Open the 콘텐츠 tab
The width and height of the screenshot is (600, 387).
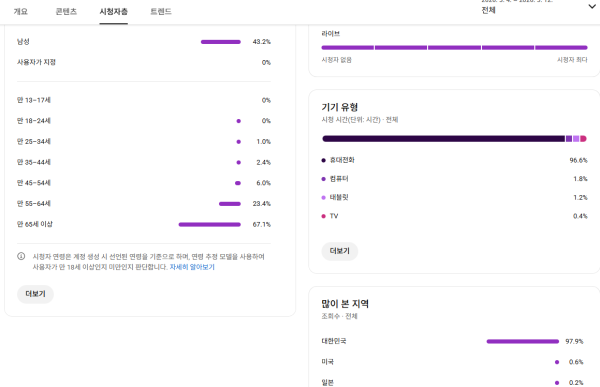pos(66,11)
